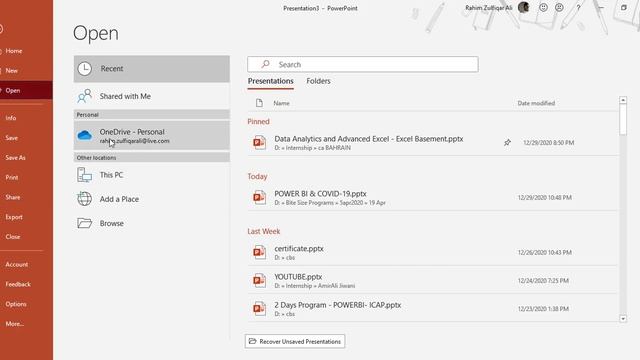Open POWER BI & COVID-19.pptx
Screen dimensions: 640x360
(x=433, y=198)
